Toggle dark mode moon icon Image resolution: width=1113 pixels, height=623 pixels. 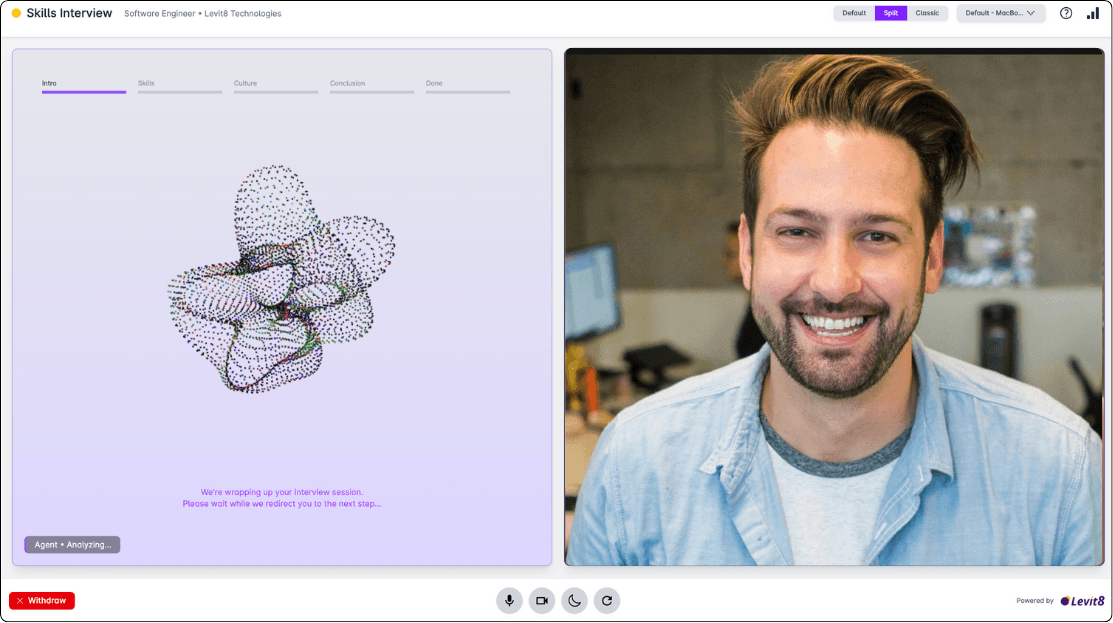point(574,600)
